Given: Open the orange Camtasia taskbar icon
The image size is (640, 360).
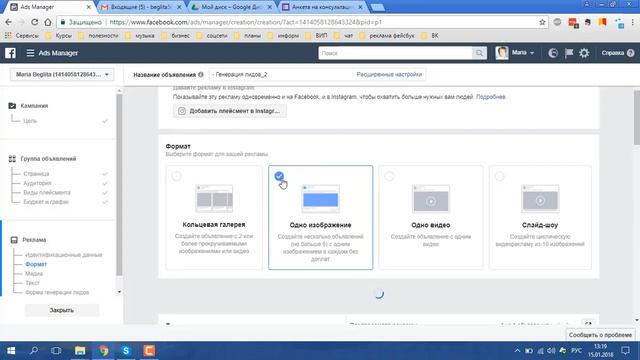Looking at the screenshot, I should pyautogui.click(x=149, y=351).
